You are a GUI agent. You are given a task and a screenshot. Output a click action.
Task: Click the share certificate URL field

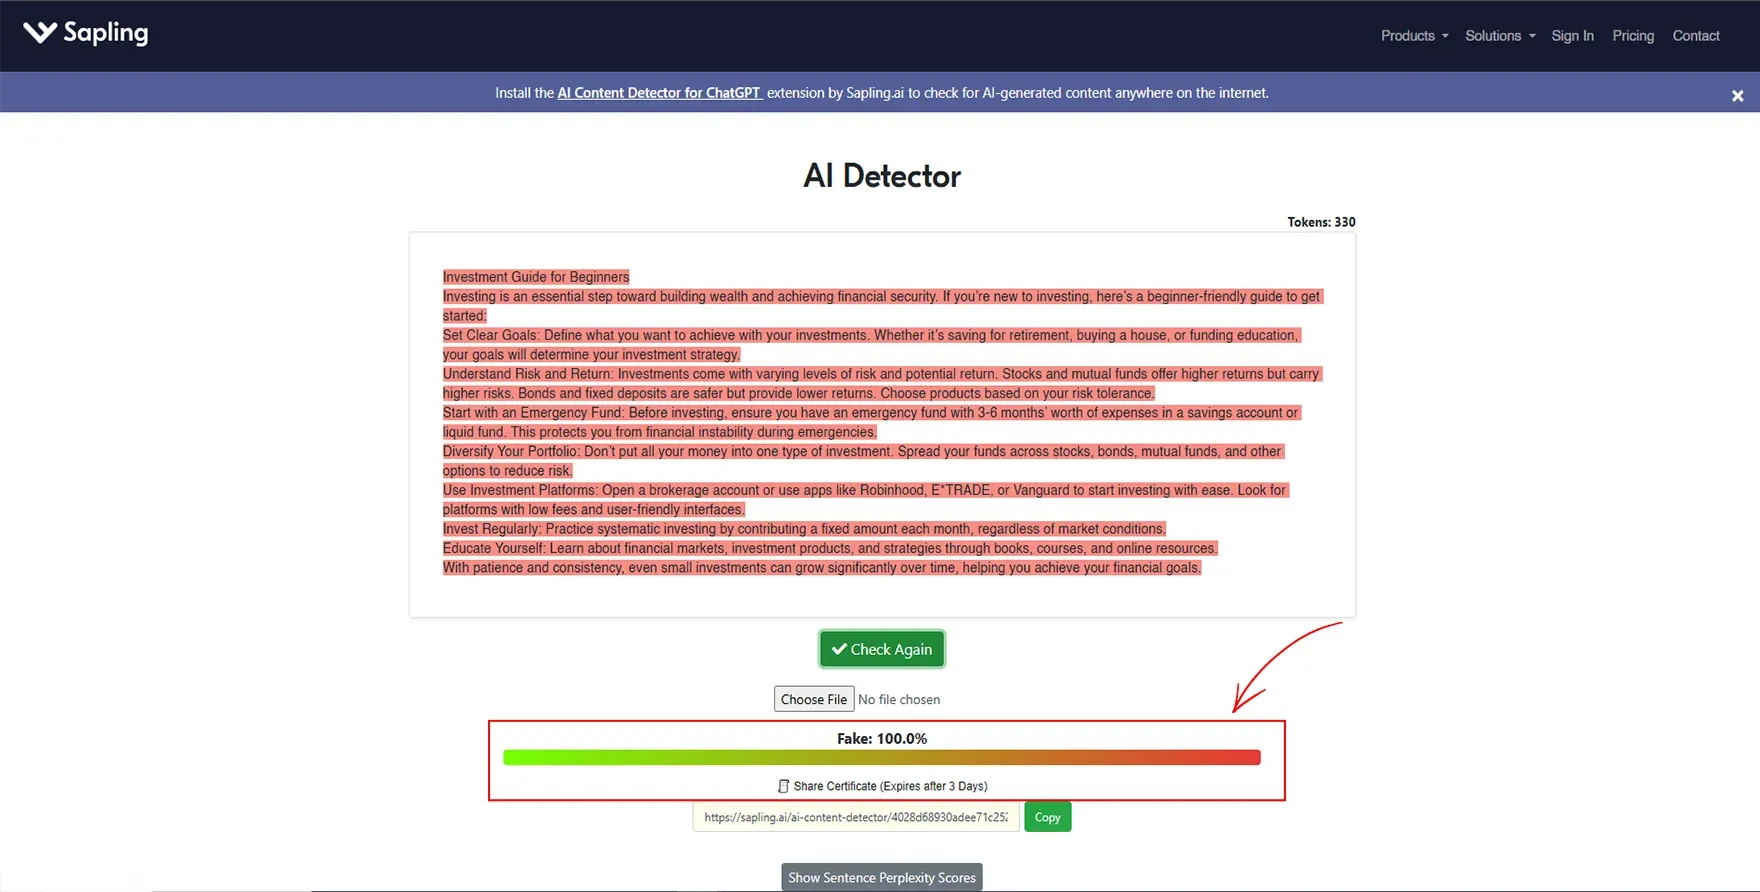coord(856,817)
